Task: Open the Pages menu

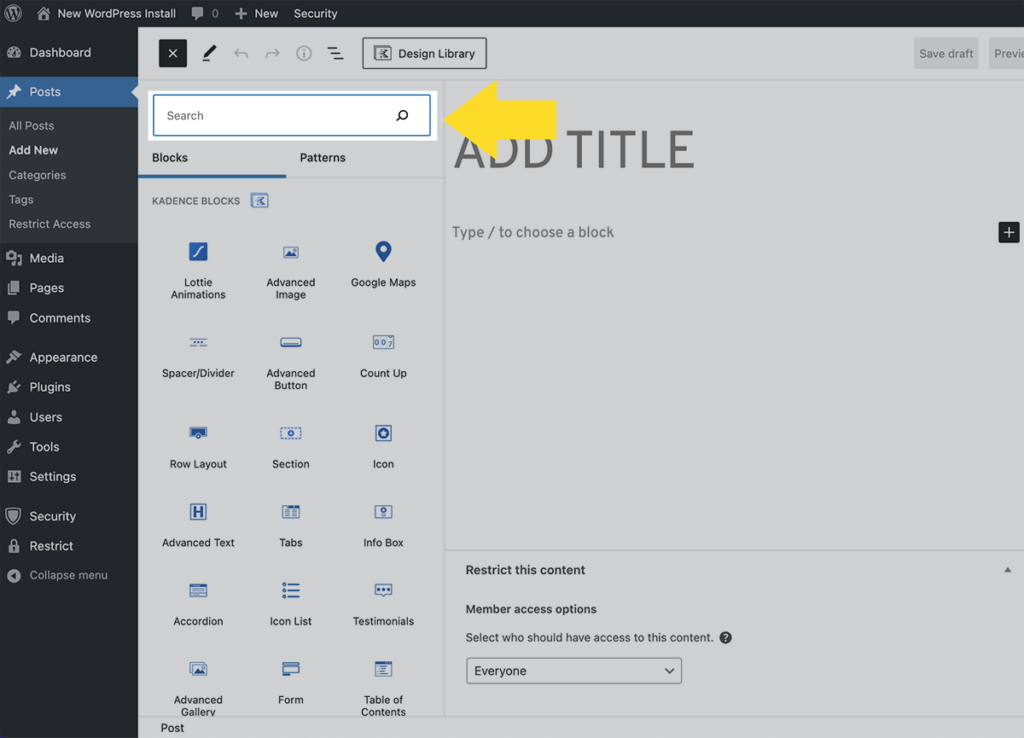Action: pyautogui.click(x=69, y=288)
